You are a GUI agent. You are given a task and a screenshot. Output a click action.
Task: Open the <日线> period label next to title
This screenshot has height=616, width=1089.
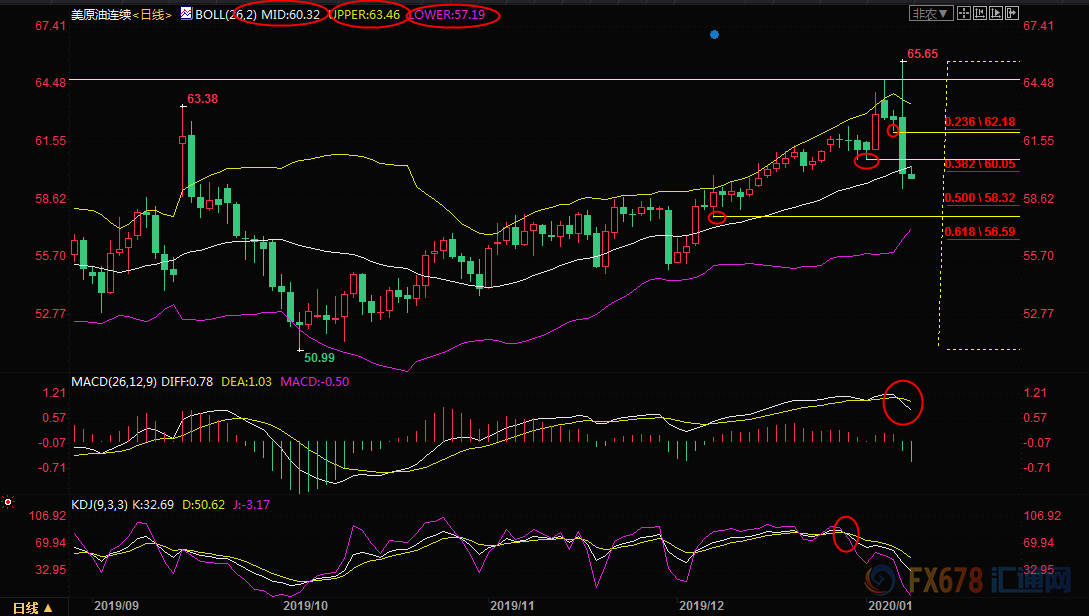(151, 15)
